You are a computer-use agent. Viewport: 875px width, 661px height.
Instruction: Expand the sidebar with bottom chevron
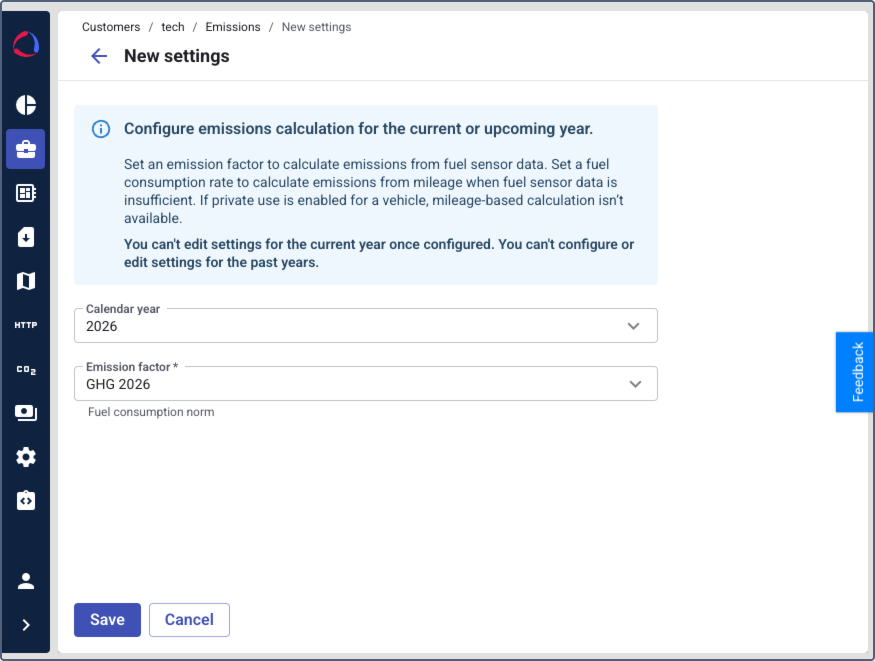(26, 625)
